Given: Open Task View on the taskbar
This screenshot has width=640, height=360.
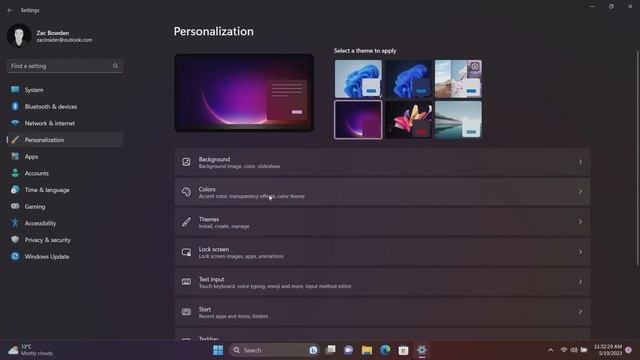Looking at the screenshot, I should pyautogui.click(x=330, y=350).
